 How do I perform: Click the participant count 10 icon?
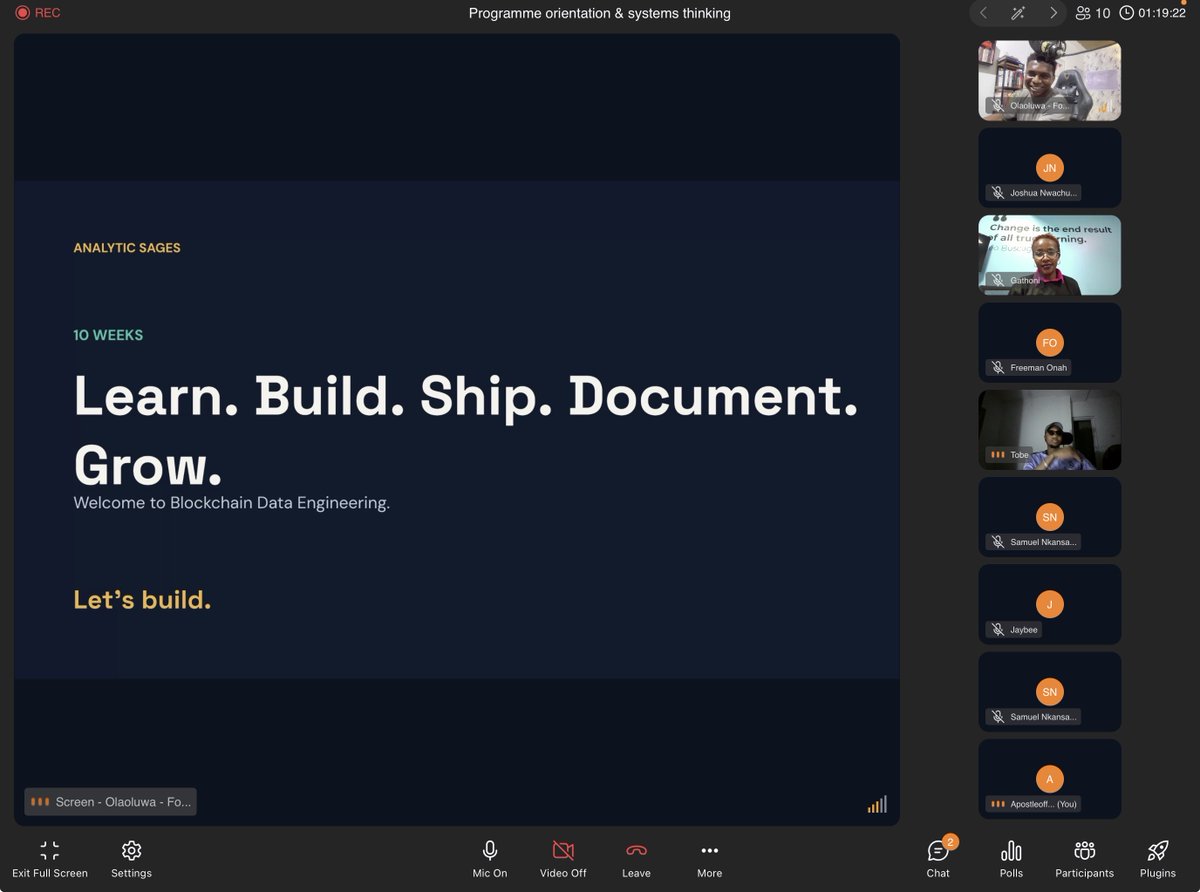1093,13
